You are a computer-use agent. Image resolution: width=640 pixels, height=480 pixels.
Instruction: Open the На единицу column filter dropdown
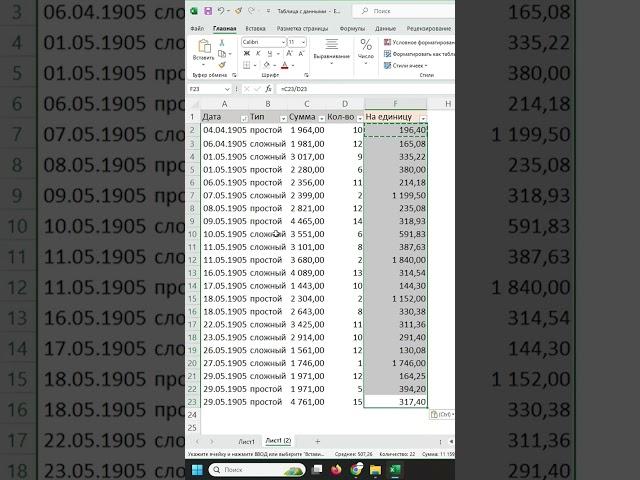tap(423, 118)
